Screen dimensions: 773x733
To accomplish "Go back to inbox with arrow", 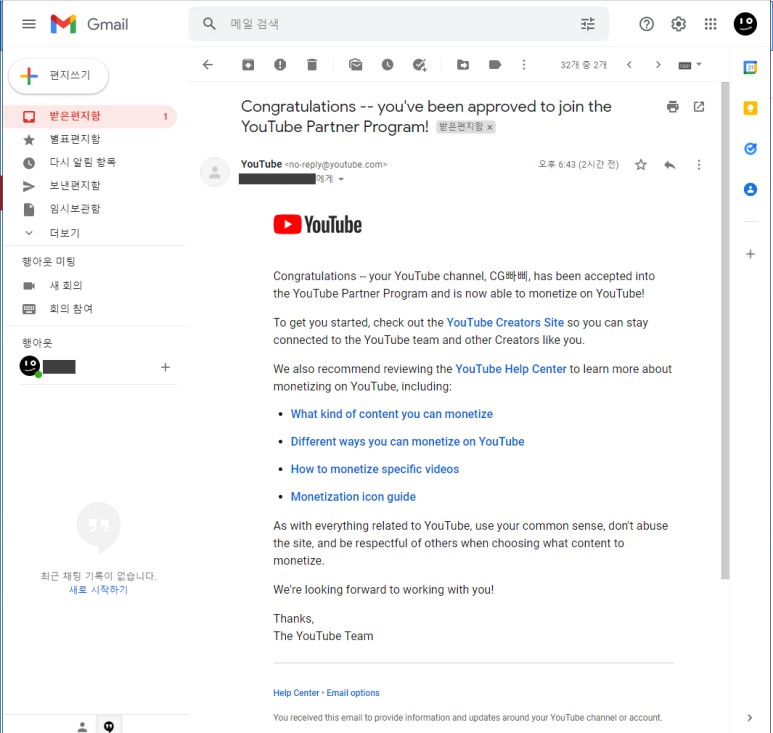I will click(x=208, y=65).
